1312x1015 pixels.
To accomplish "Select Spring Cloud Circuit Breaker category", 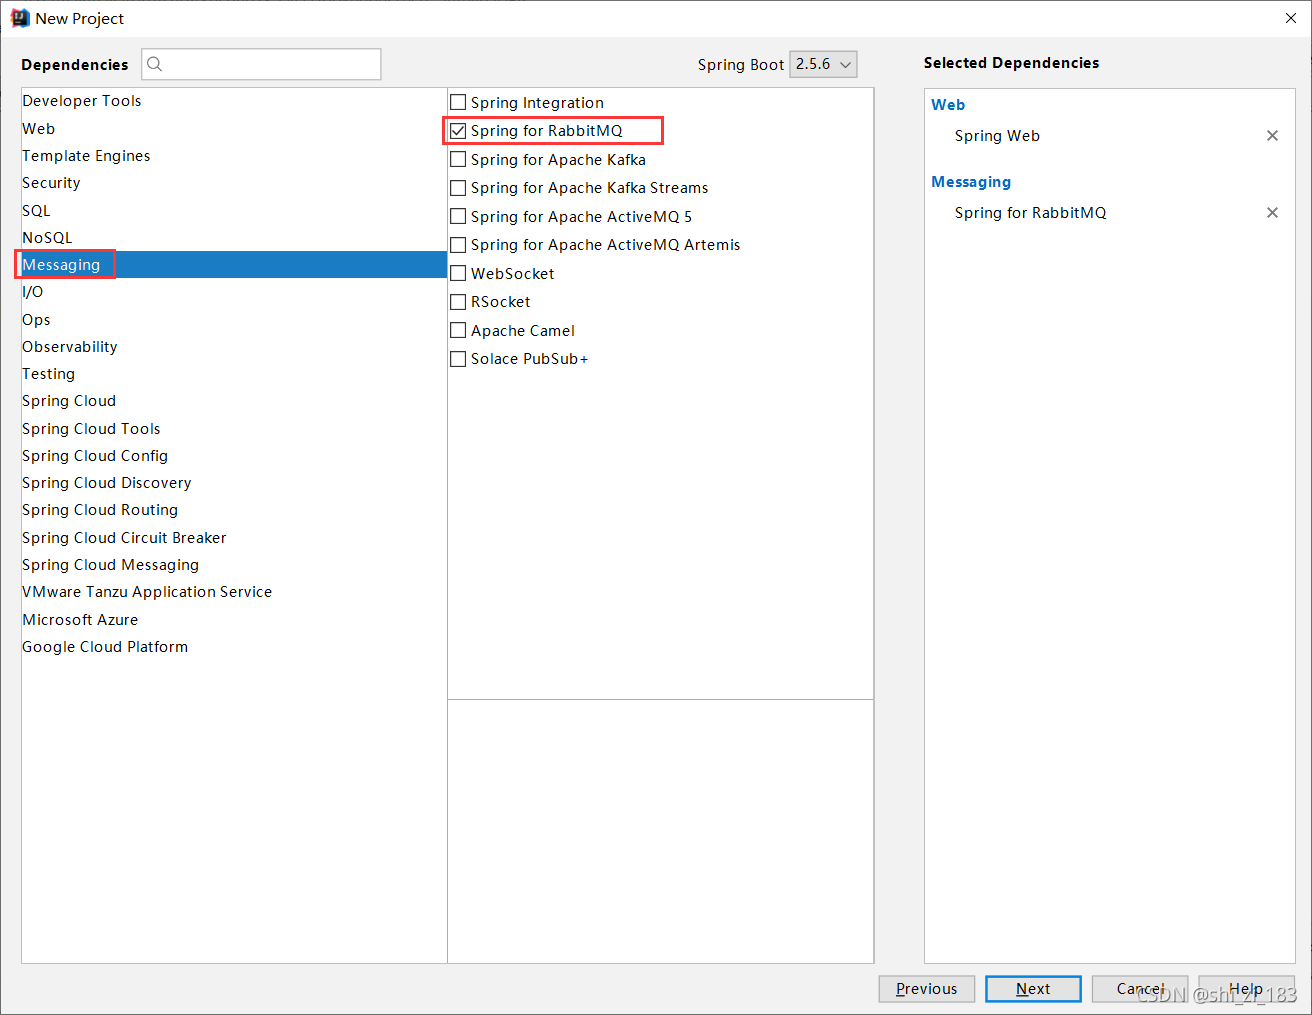I will (x=234, y=538).
